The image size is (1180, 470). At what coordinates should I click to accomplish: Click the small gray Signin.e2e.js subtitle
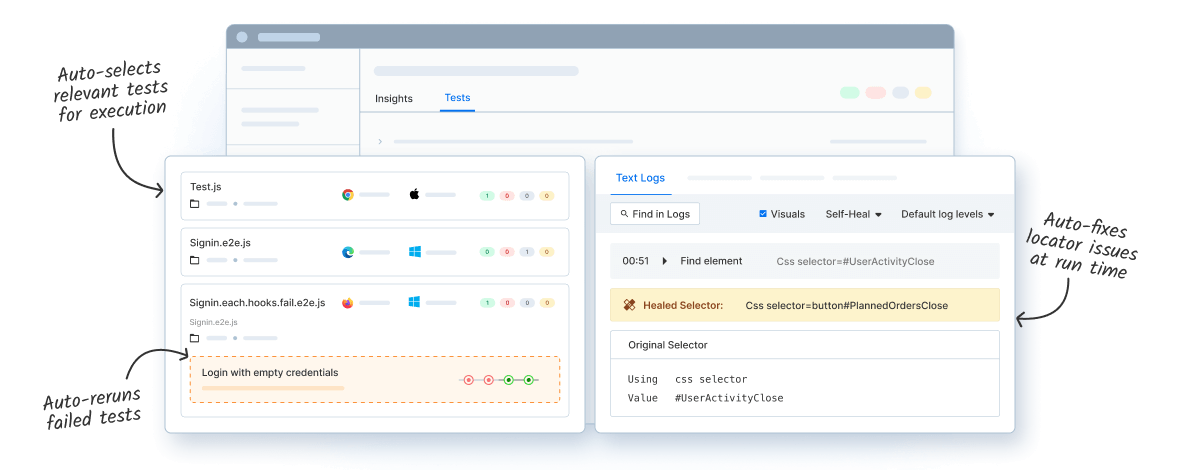coord(214,322)
